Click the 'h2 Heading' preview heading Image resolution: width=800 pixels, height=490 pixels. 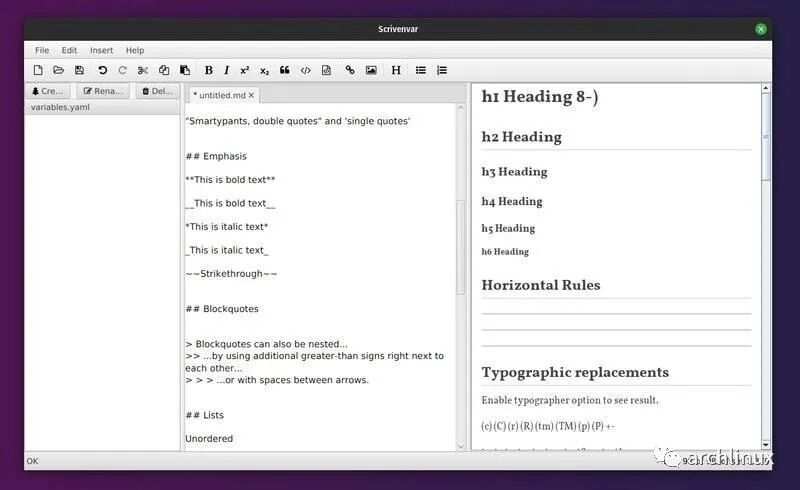click(x=521, y=137)
